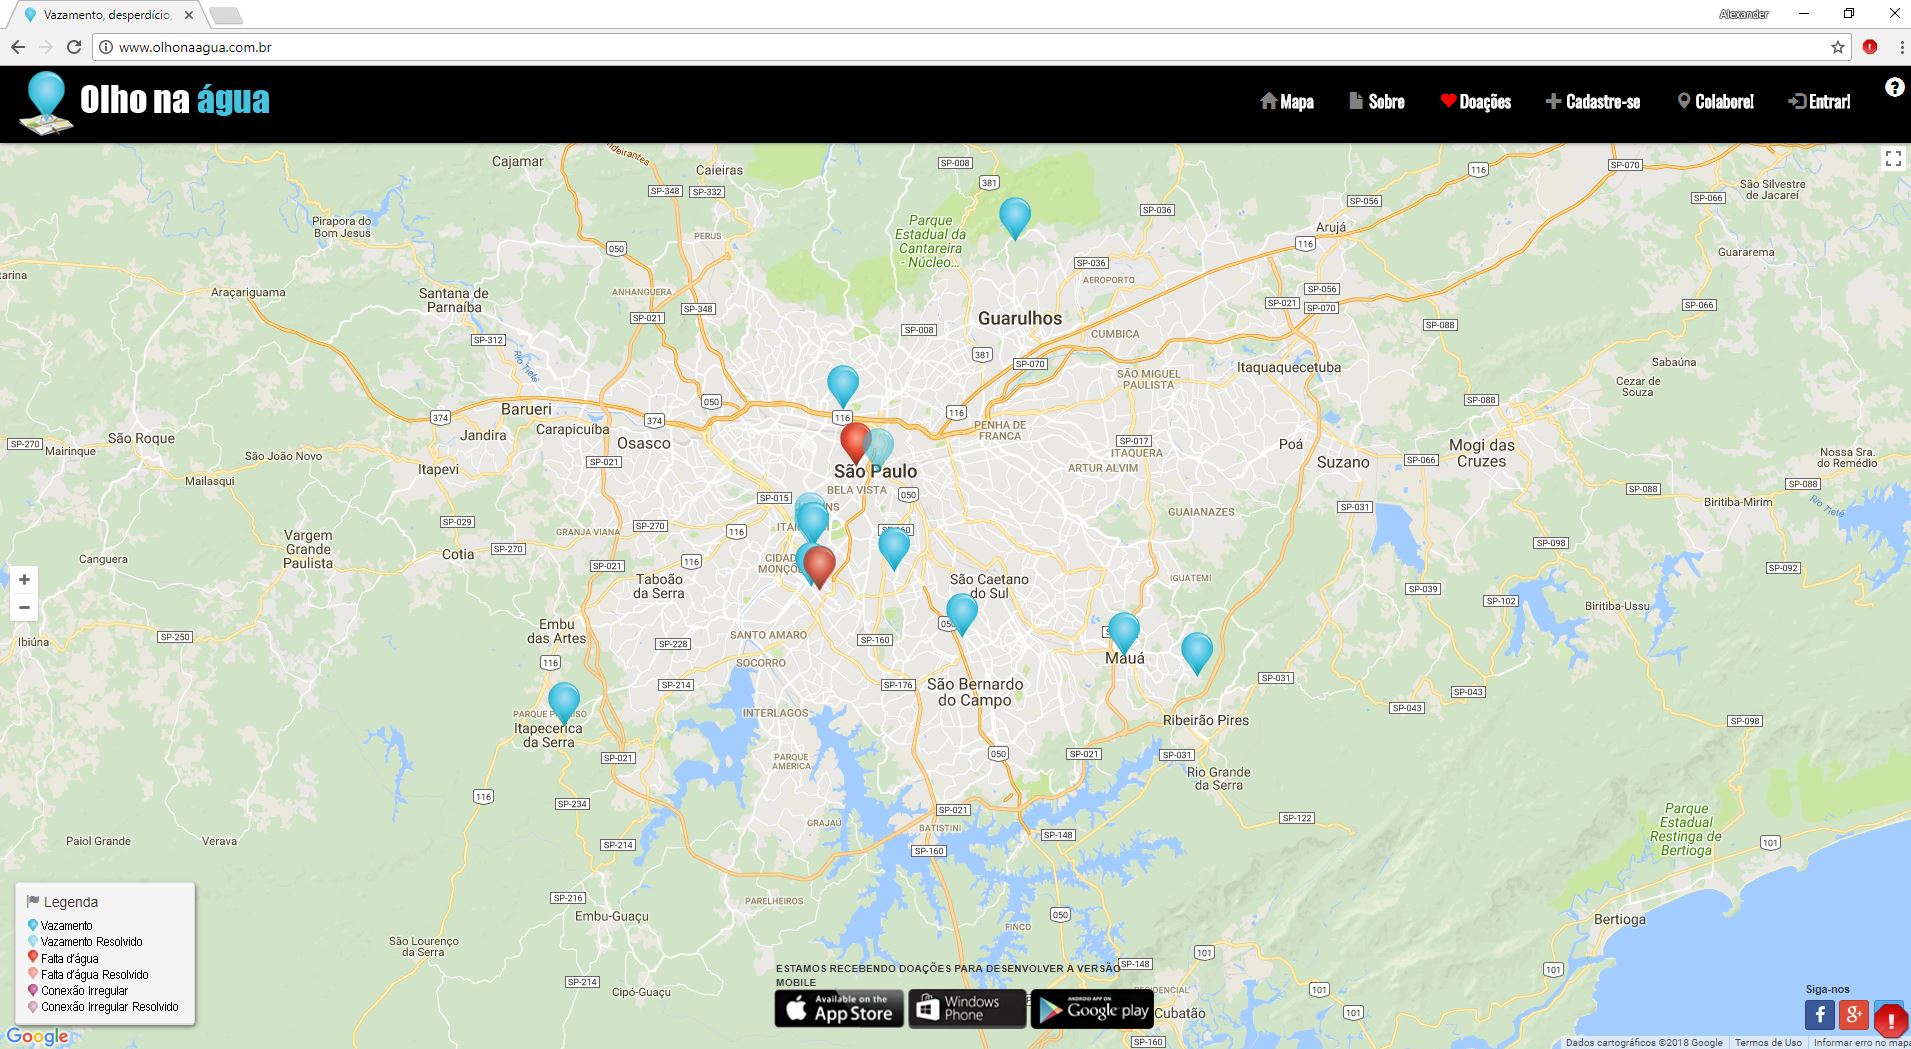Click the Conexão Irregular Resolvido legend entry

pos(103,1007)
